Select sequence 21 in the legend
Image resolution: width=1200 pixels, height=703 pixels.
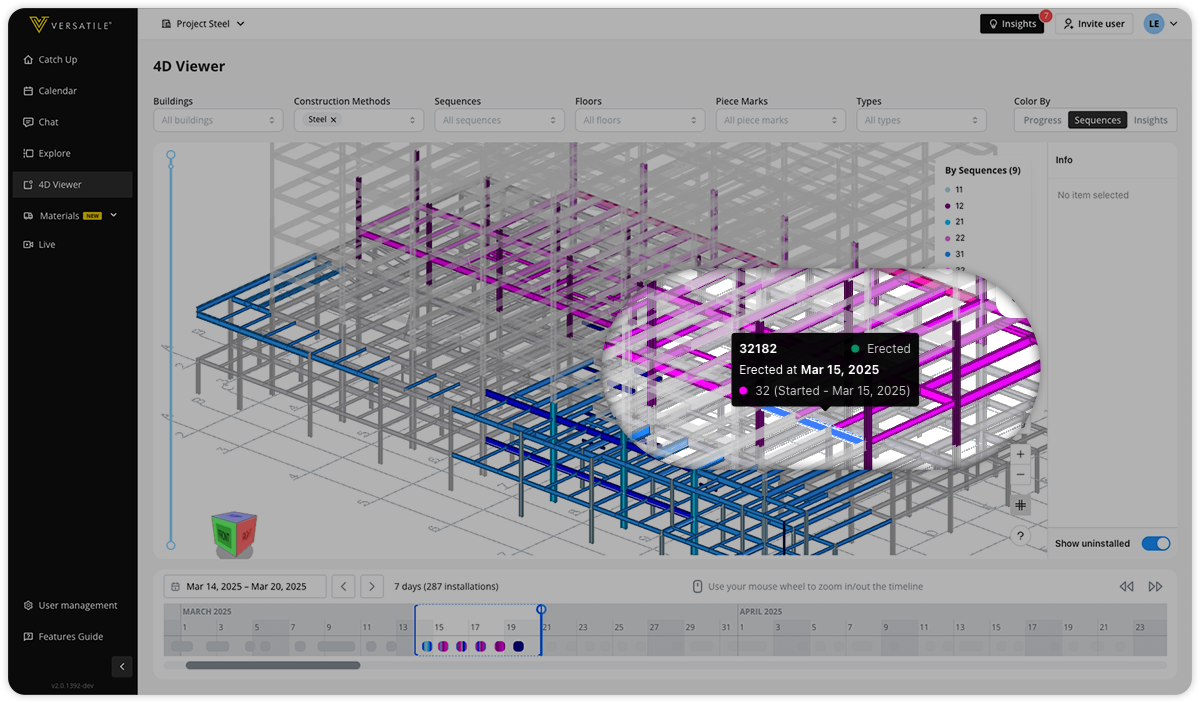tap(955, 222)
